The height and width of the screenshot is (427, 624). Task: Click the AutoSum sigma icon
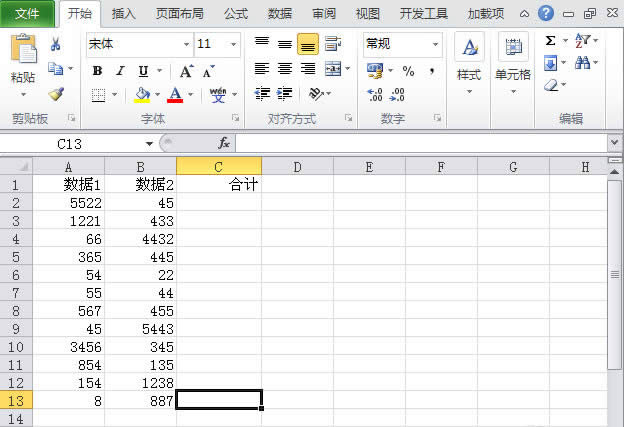tap(551, 41)
